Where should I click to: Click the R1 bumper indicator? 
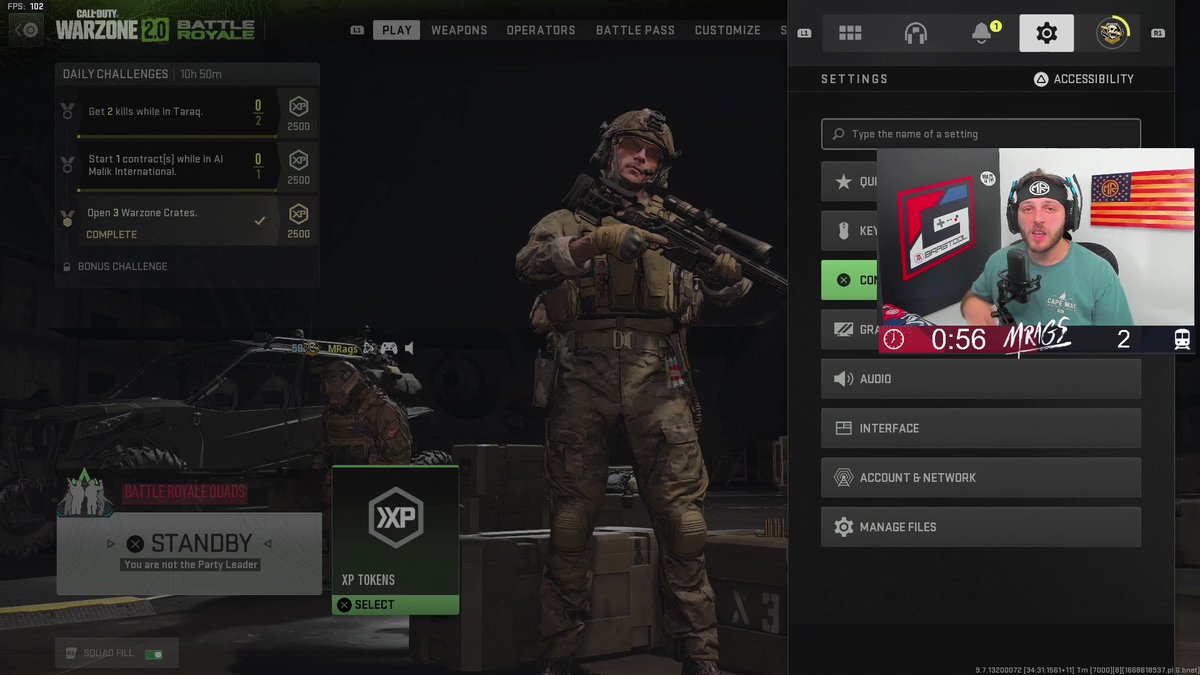[1158, 33]
